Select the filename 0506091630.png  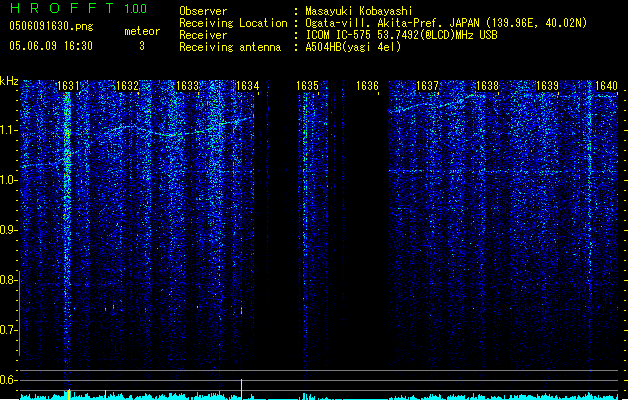click(51, 26)
